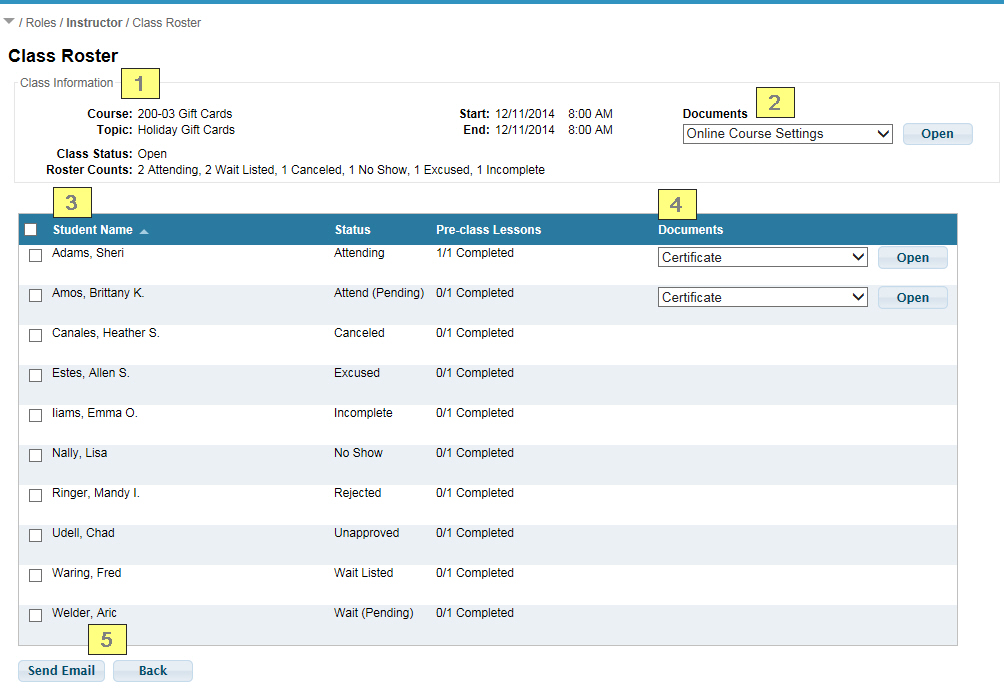The width and height of the screenshot is (1004, 694).
Task: Navigate to Instructor in the breadcrumb
Action: (94, 23)
